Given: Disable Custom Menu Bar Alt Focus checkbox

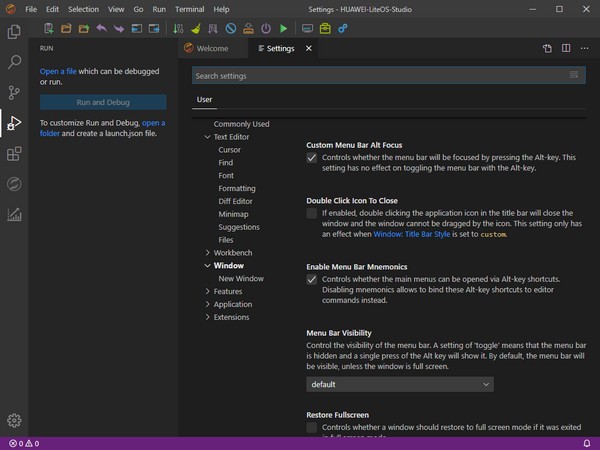Looking at the screenshot, I should [x=312, y=159].
